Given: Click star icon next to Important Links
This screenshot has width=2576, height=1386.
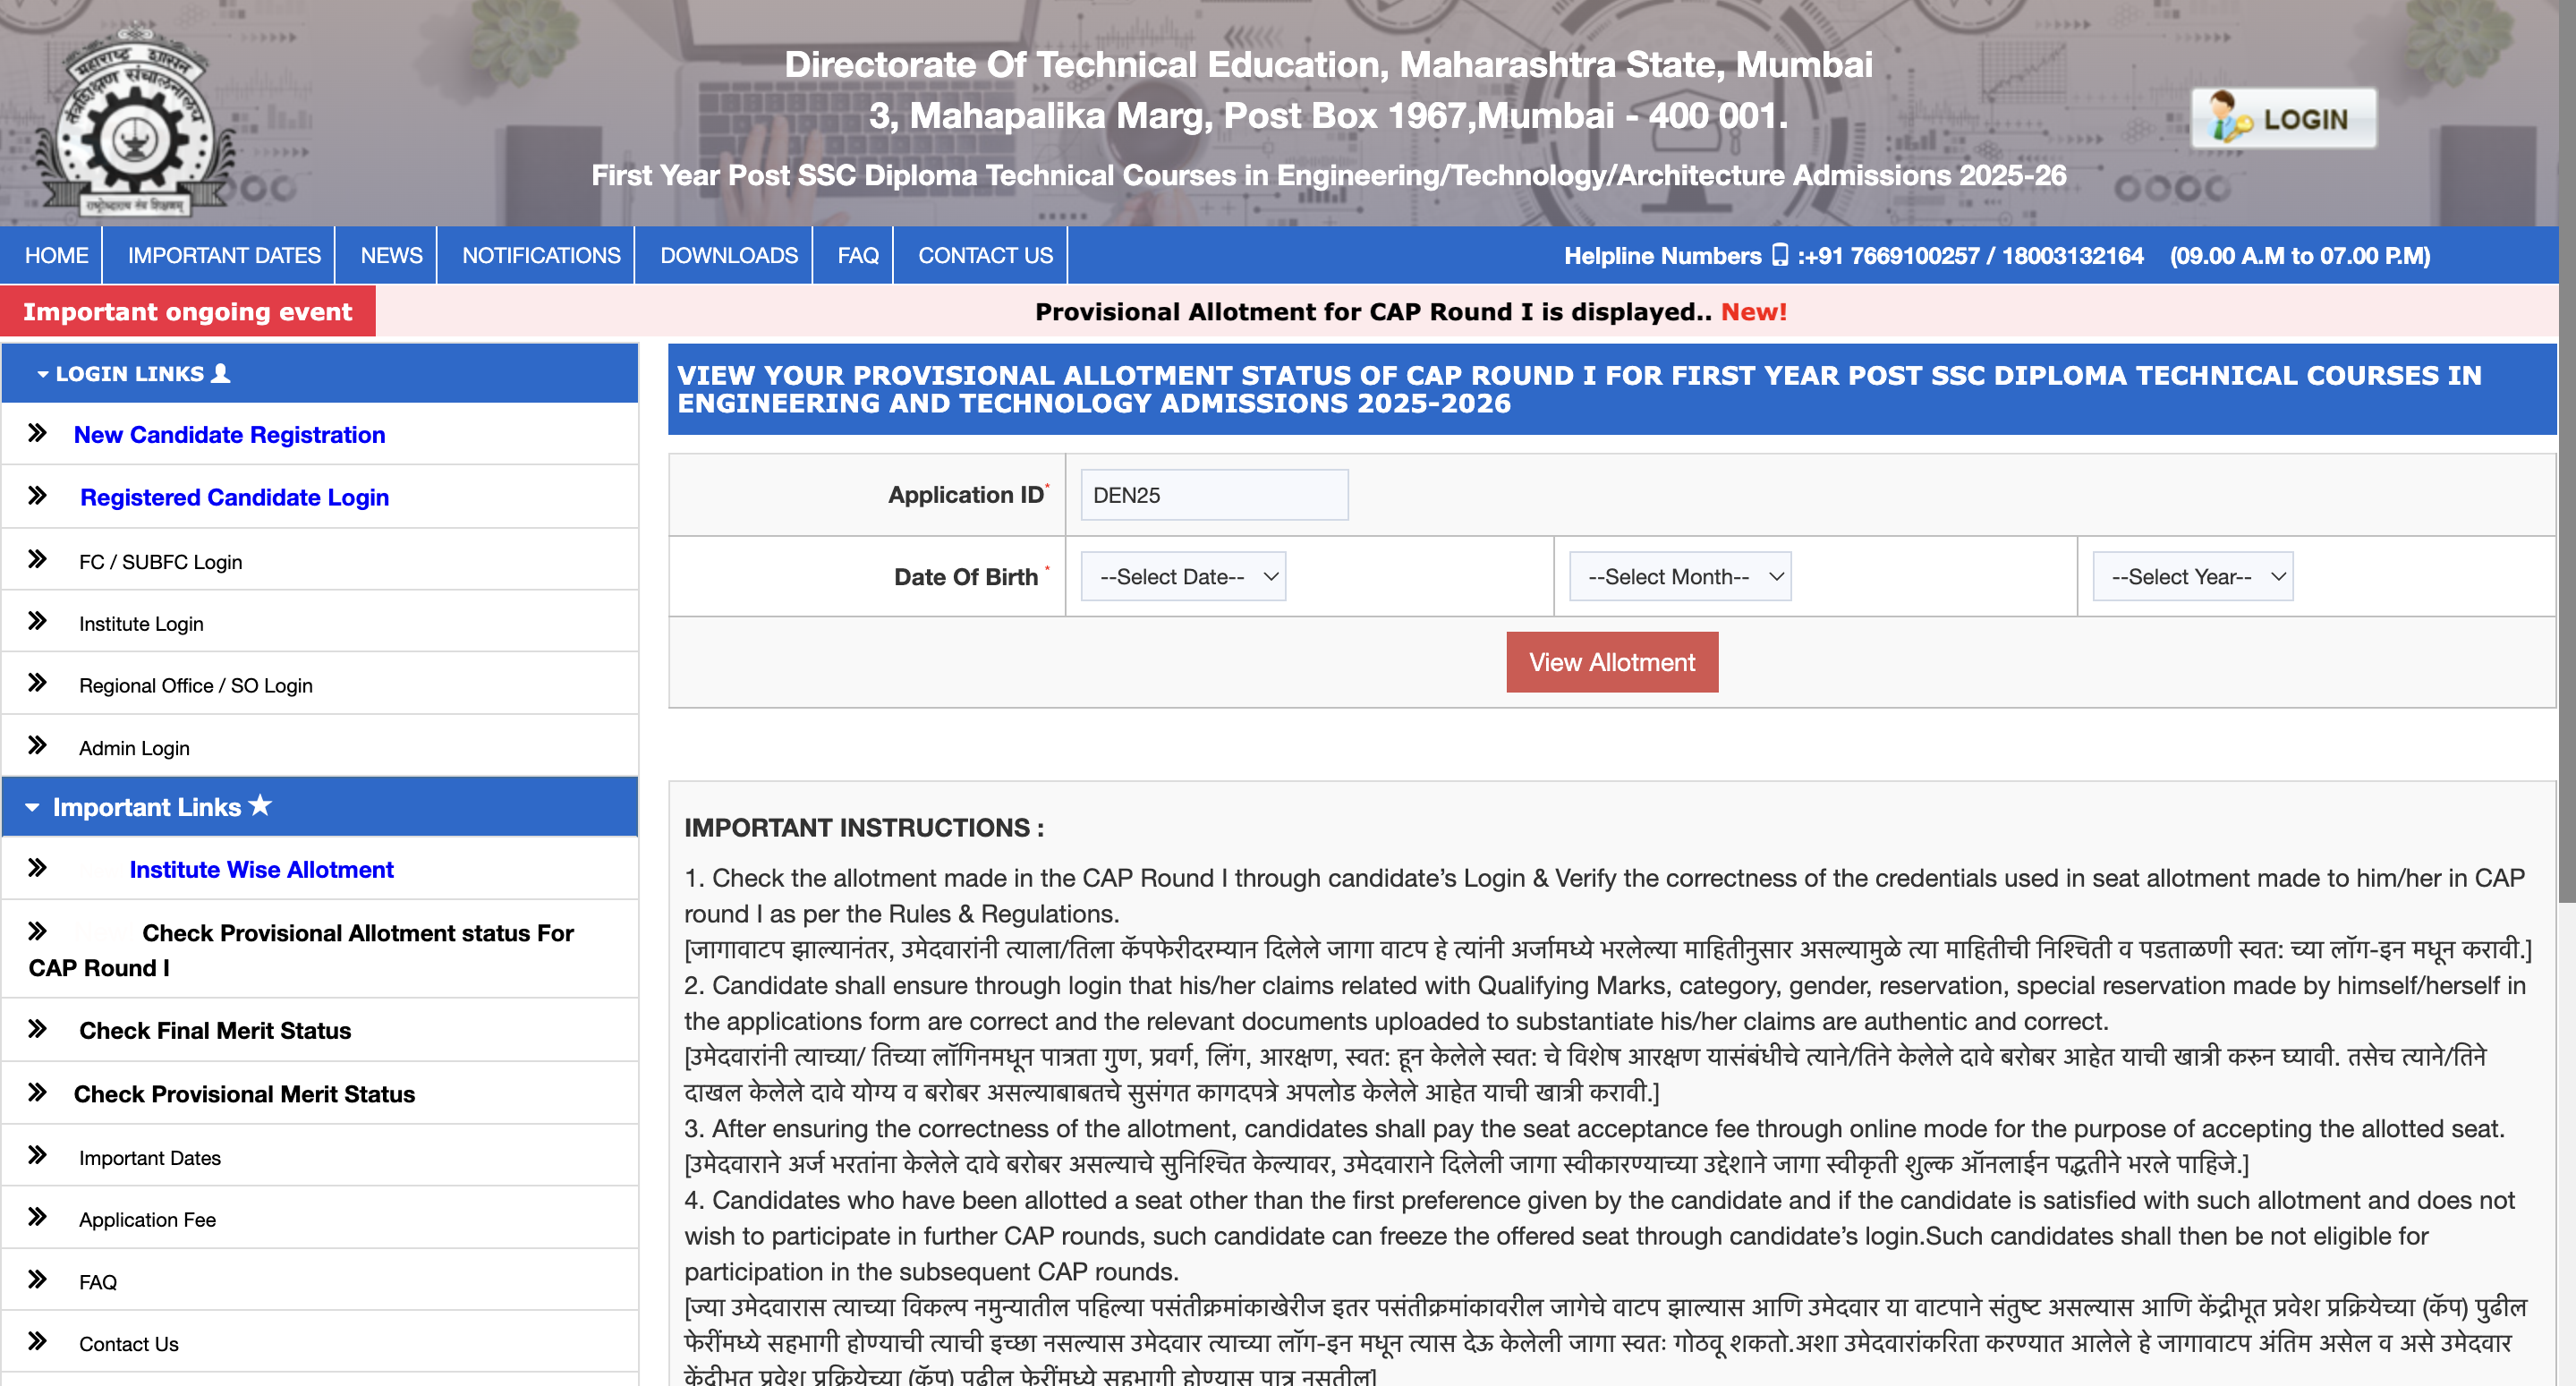Looking at the screenshot, I should coord(260,805).
